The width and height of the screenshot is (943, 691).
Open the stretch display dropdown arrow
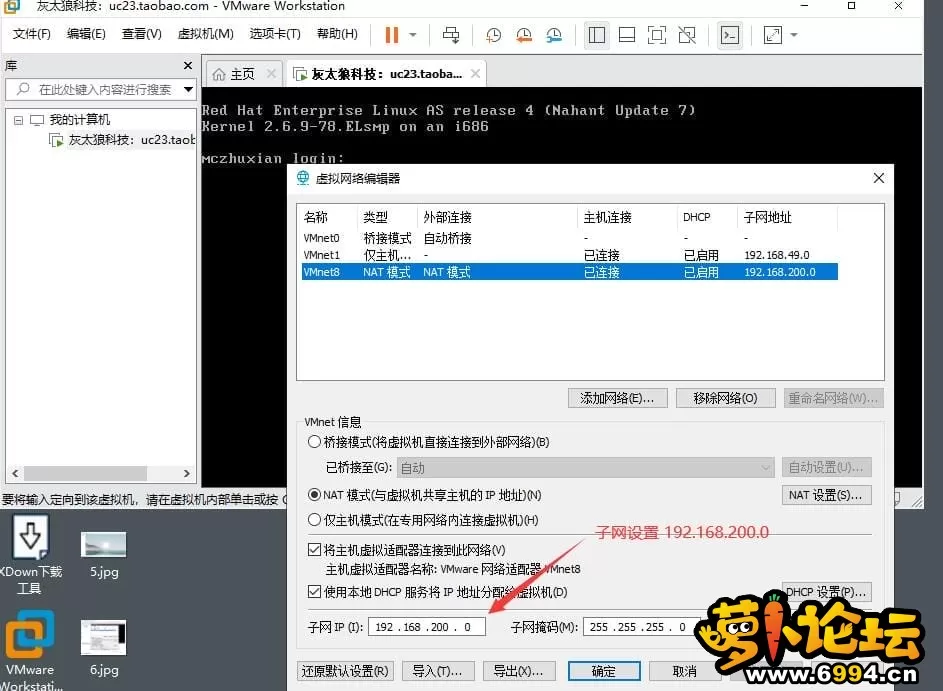(794, 35)
